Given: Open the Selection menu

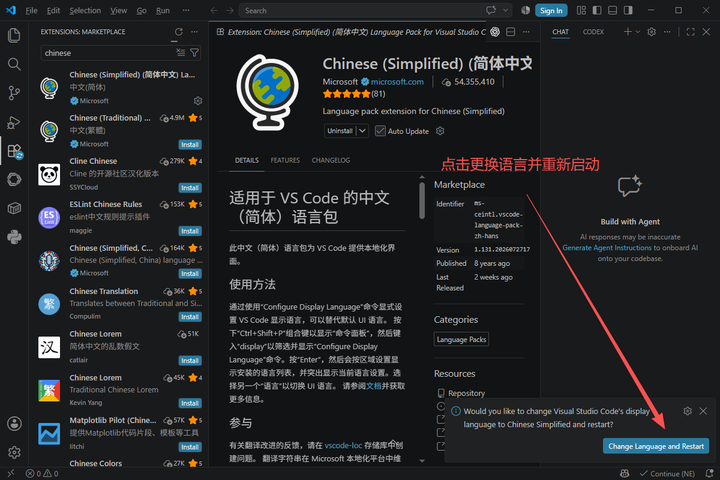Looking at the screenshot, I should click(85, 11).
